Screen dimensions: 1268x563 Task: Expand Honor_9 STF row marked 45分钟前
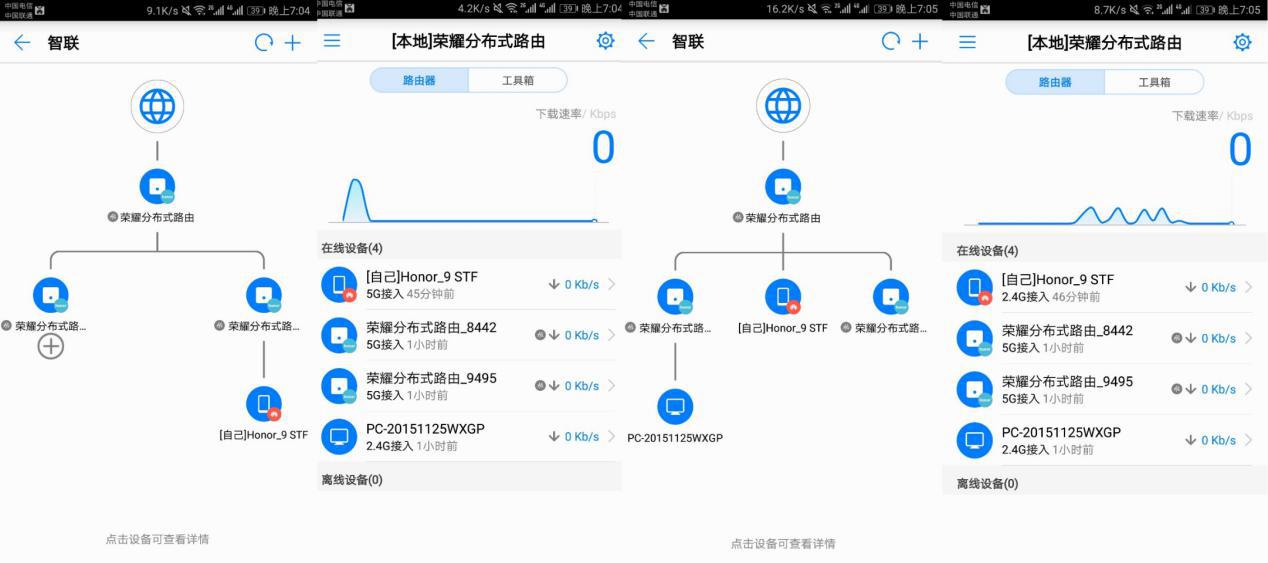(469, 284)
